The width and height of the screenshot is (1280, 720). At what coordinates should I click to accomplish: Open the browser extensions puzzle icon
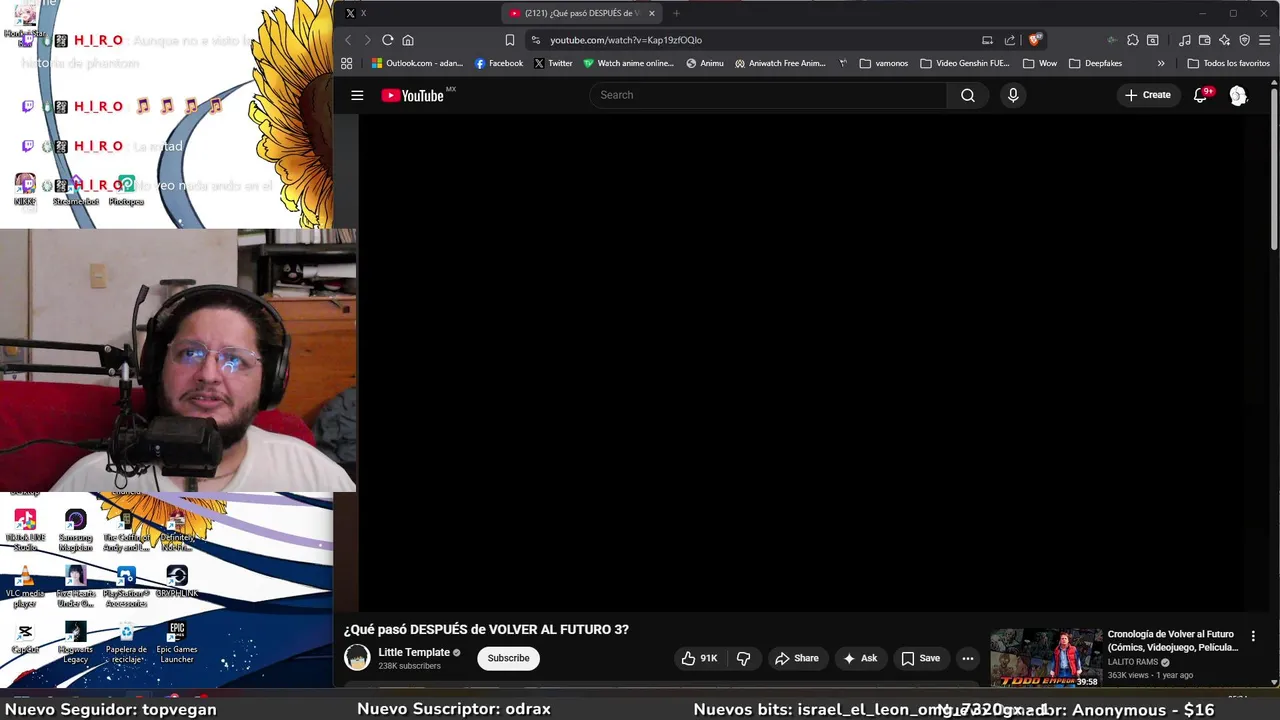1132,40
